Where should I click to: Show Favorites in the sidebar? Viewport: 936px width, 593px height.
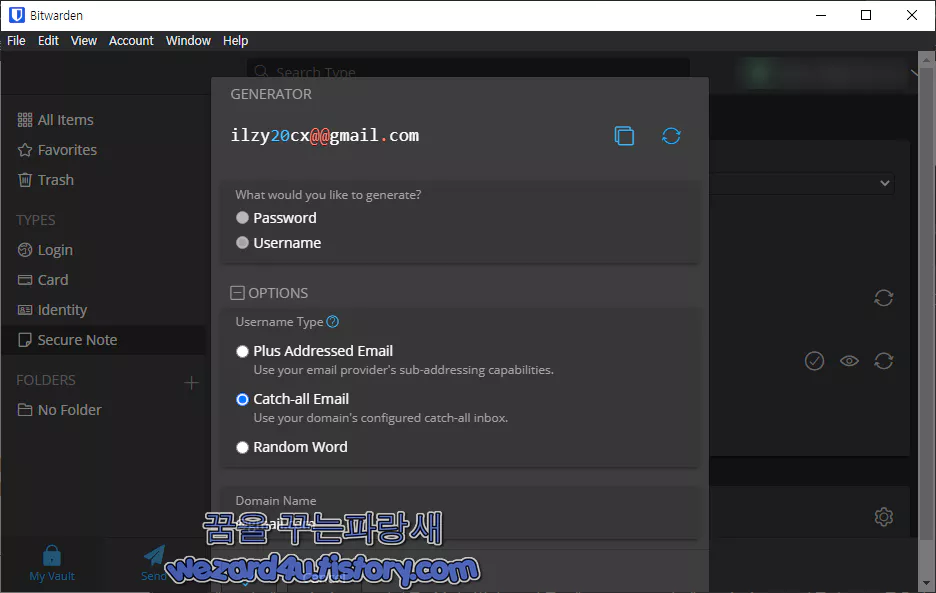coord(67,150)
